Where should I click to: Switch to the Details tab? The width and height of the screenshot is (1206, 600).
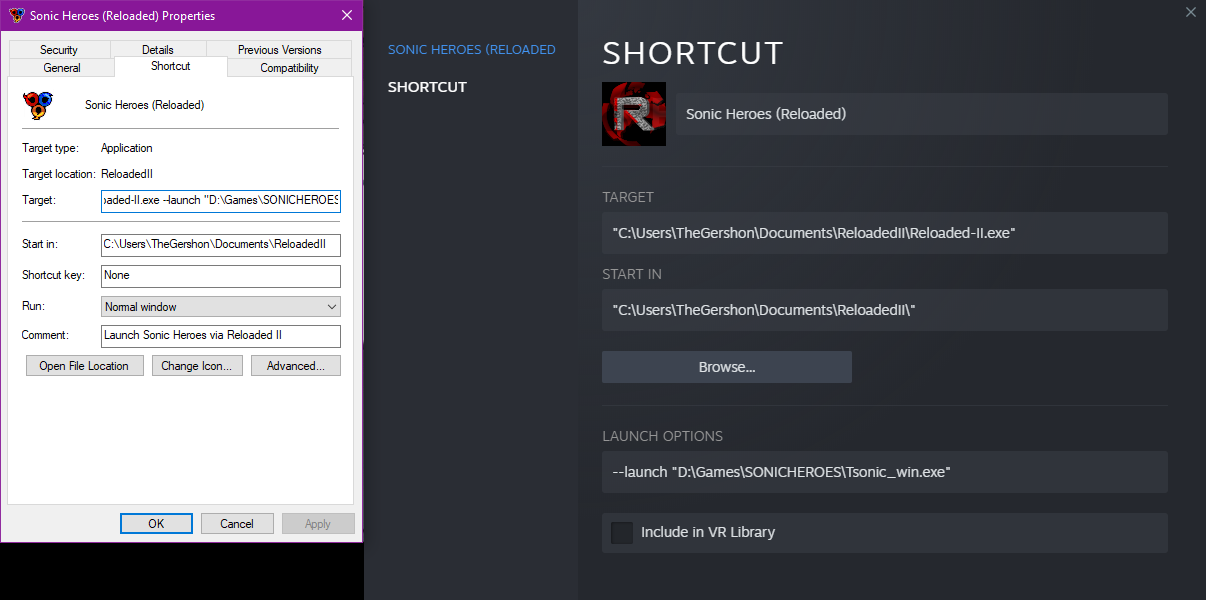click(157, 49)
